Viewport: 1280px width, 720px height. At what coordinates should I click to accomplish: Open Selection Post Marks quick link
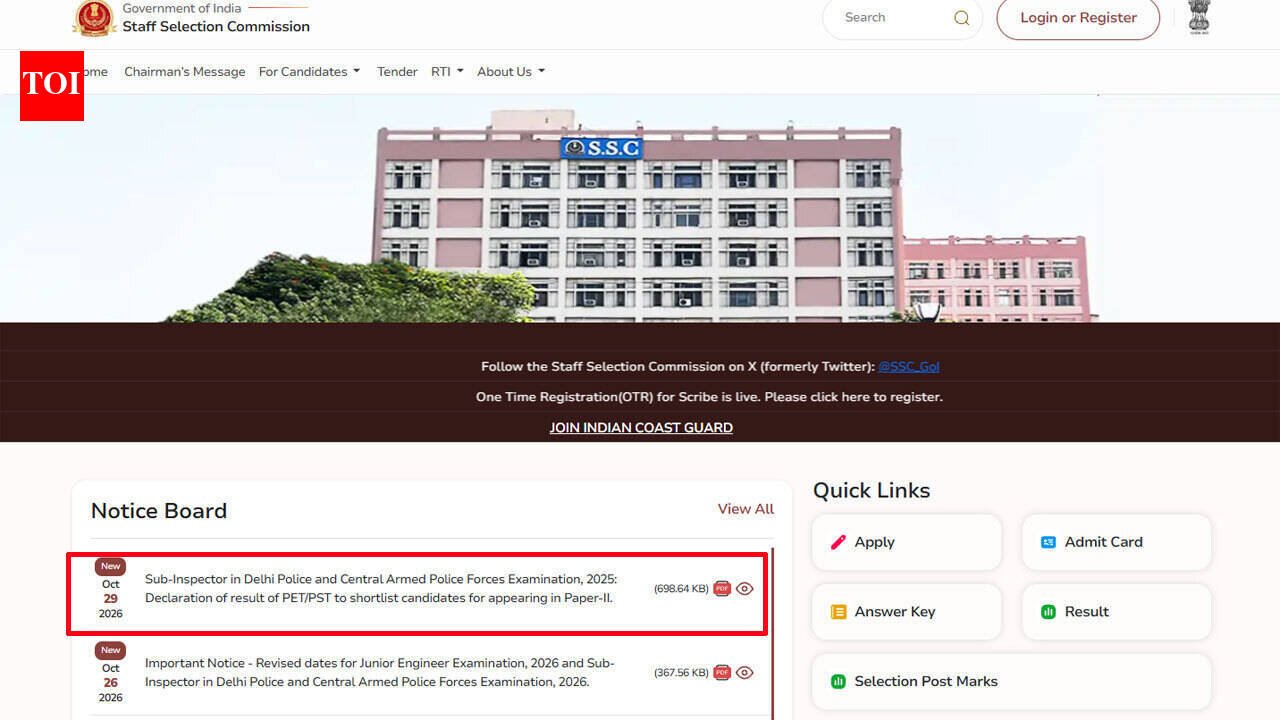tap(1011, 682)
